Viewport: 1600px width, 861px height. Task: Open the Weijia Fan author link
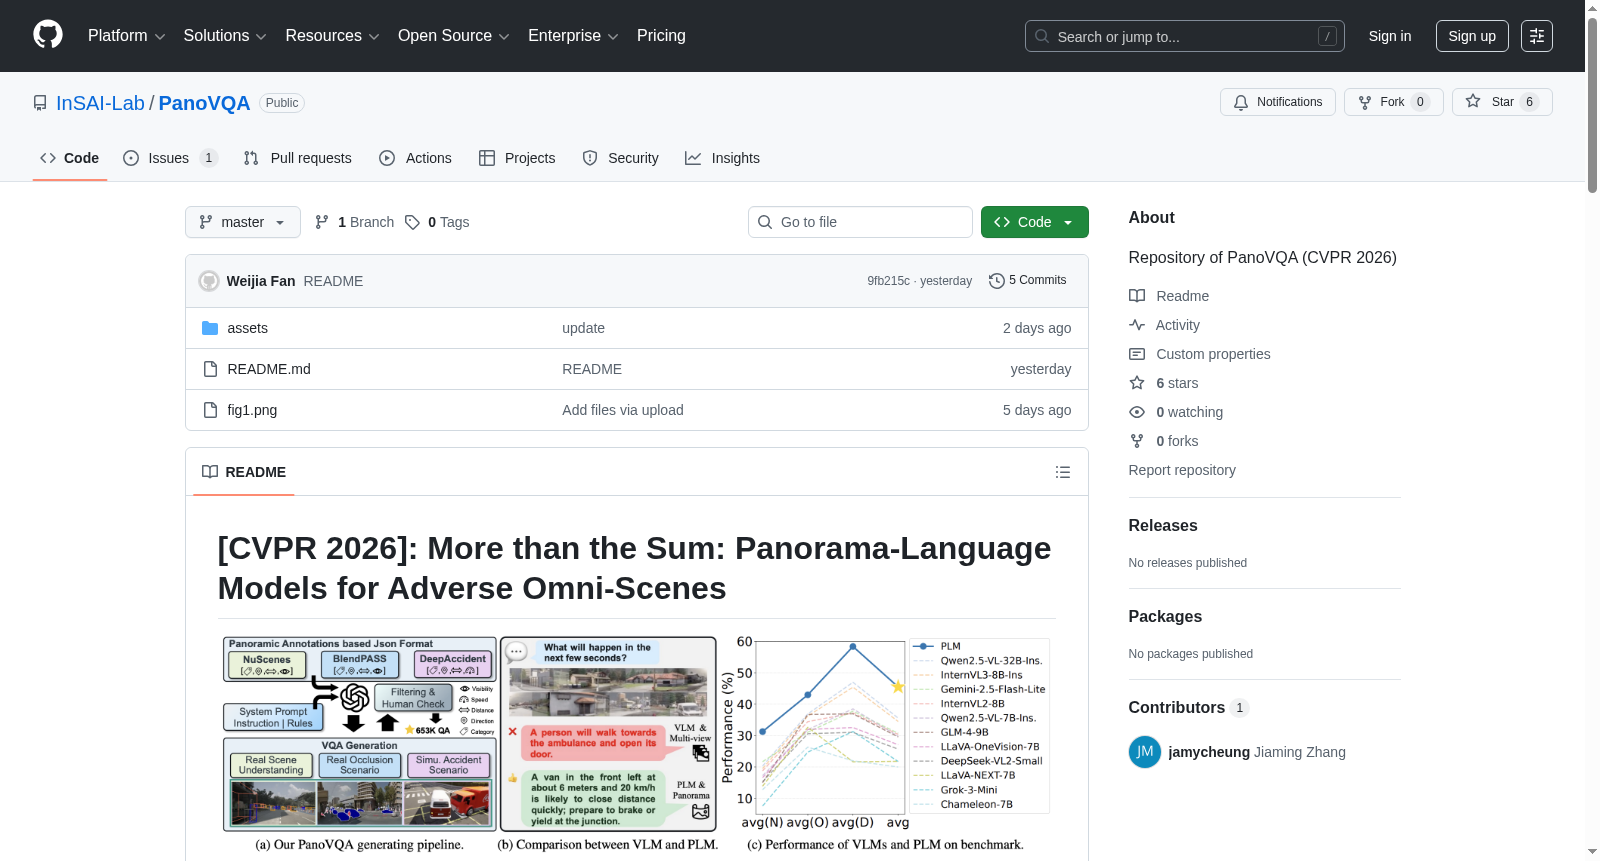click(x=261, y=281)
